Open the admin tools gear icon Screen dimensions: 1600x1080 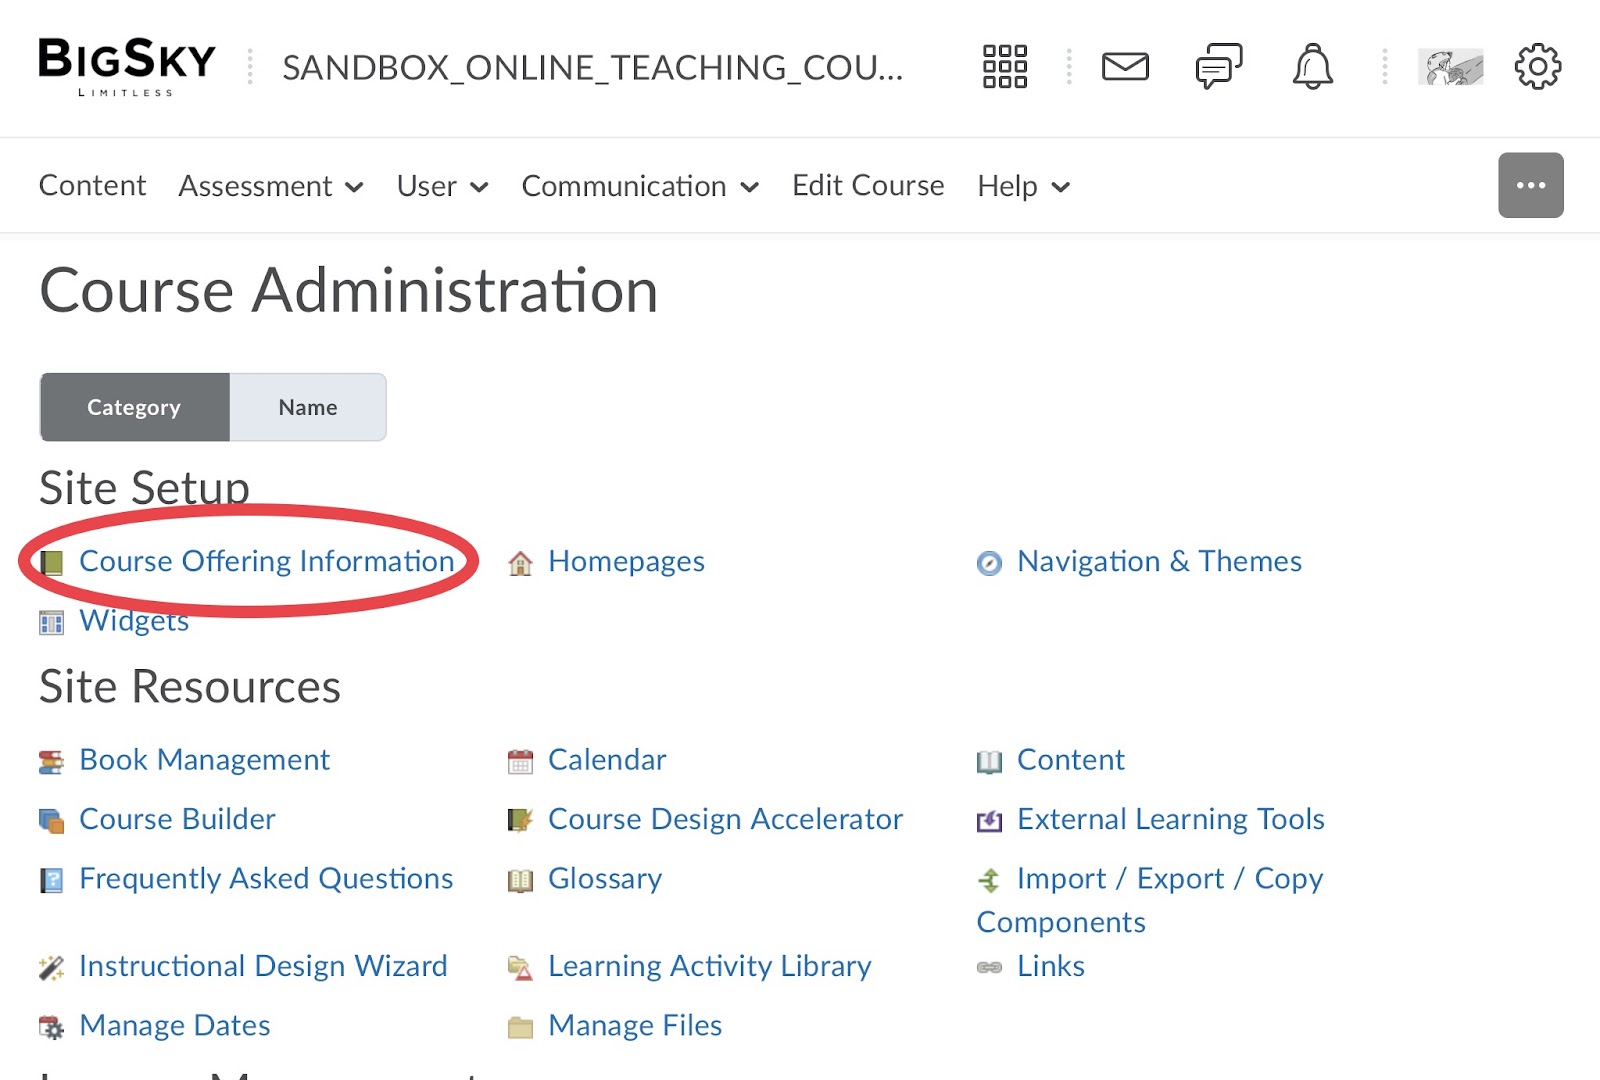pyautogui.click(x=1538, y=67)
